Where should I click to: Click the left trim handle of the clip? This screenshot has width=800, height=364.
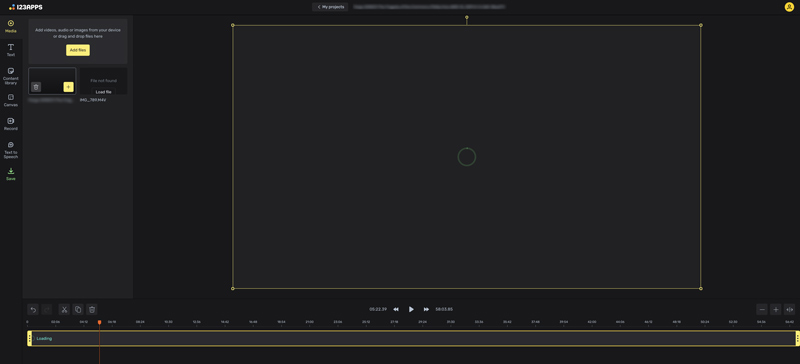[x=30, y=338]
